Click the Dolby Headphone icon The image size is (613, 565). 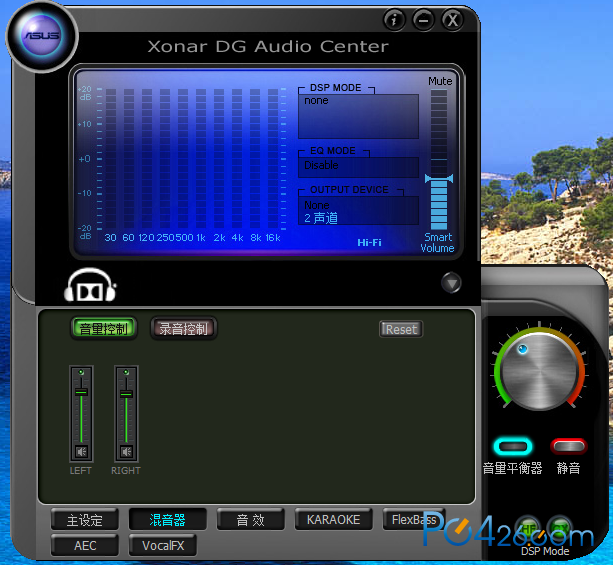point(90,285)
